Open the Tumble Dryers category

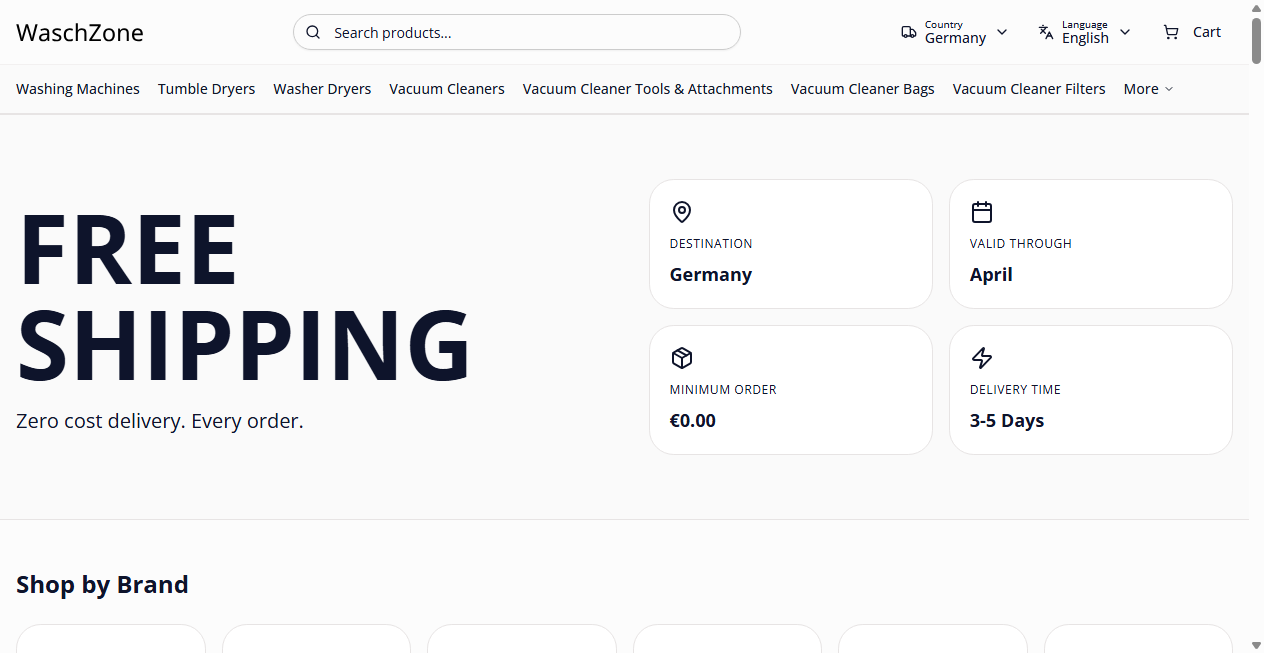[206, 89]
